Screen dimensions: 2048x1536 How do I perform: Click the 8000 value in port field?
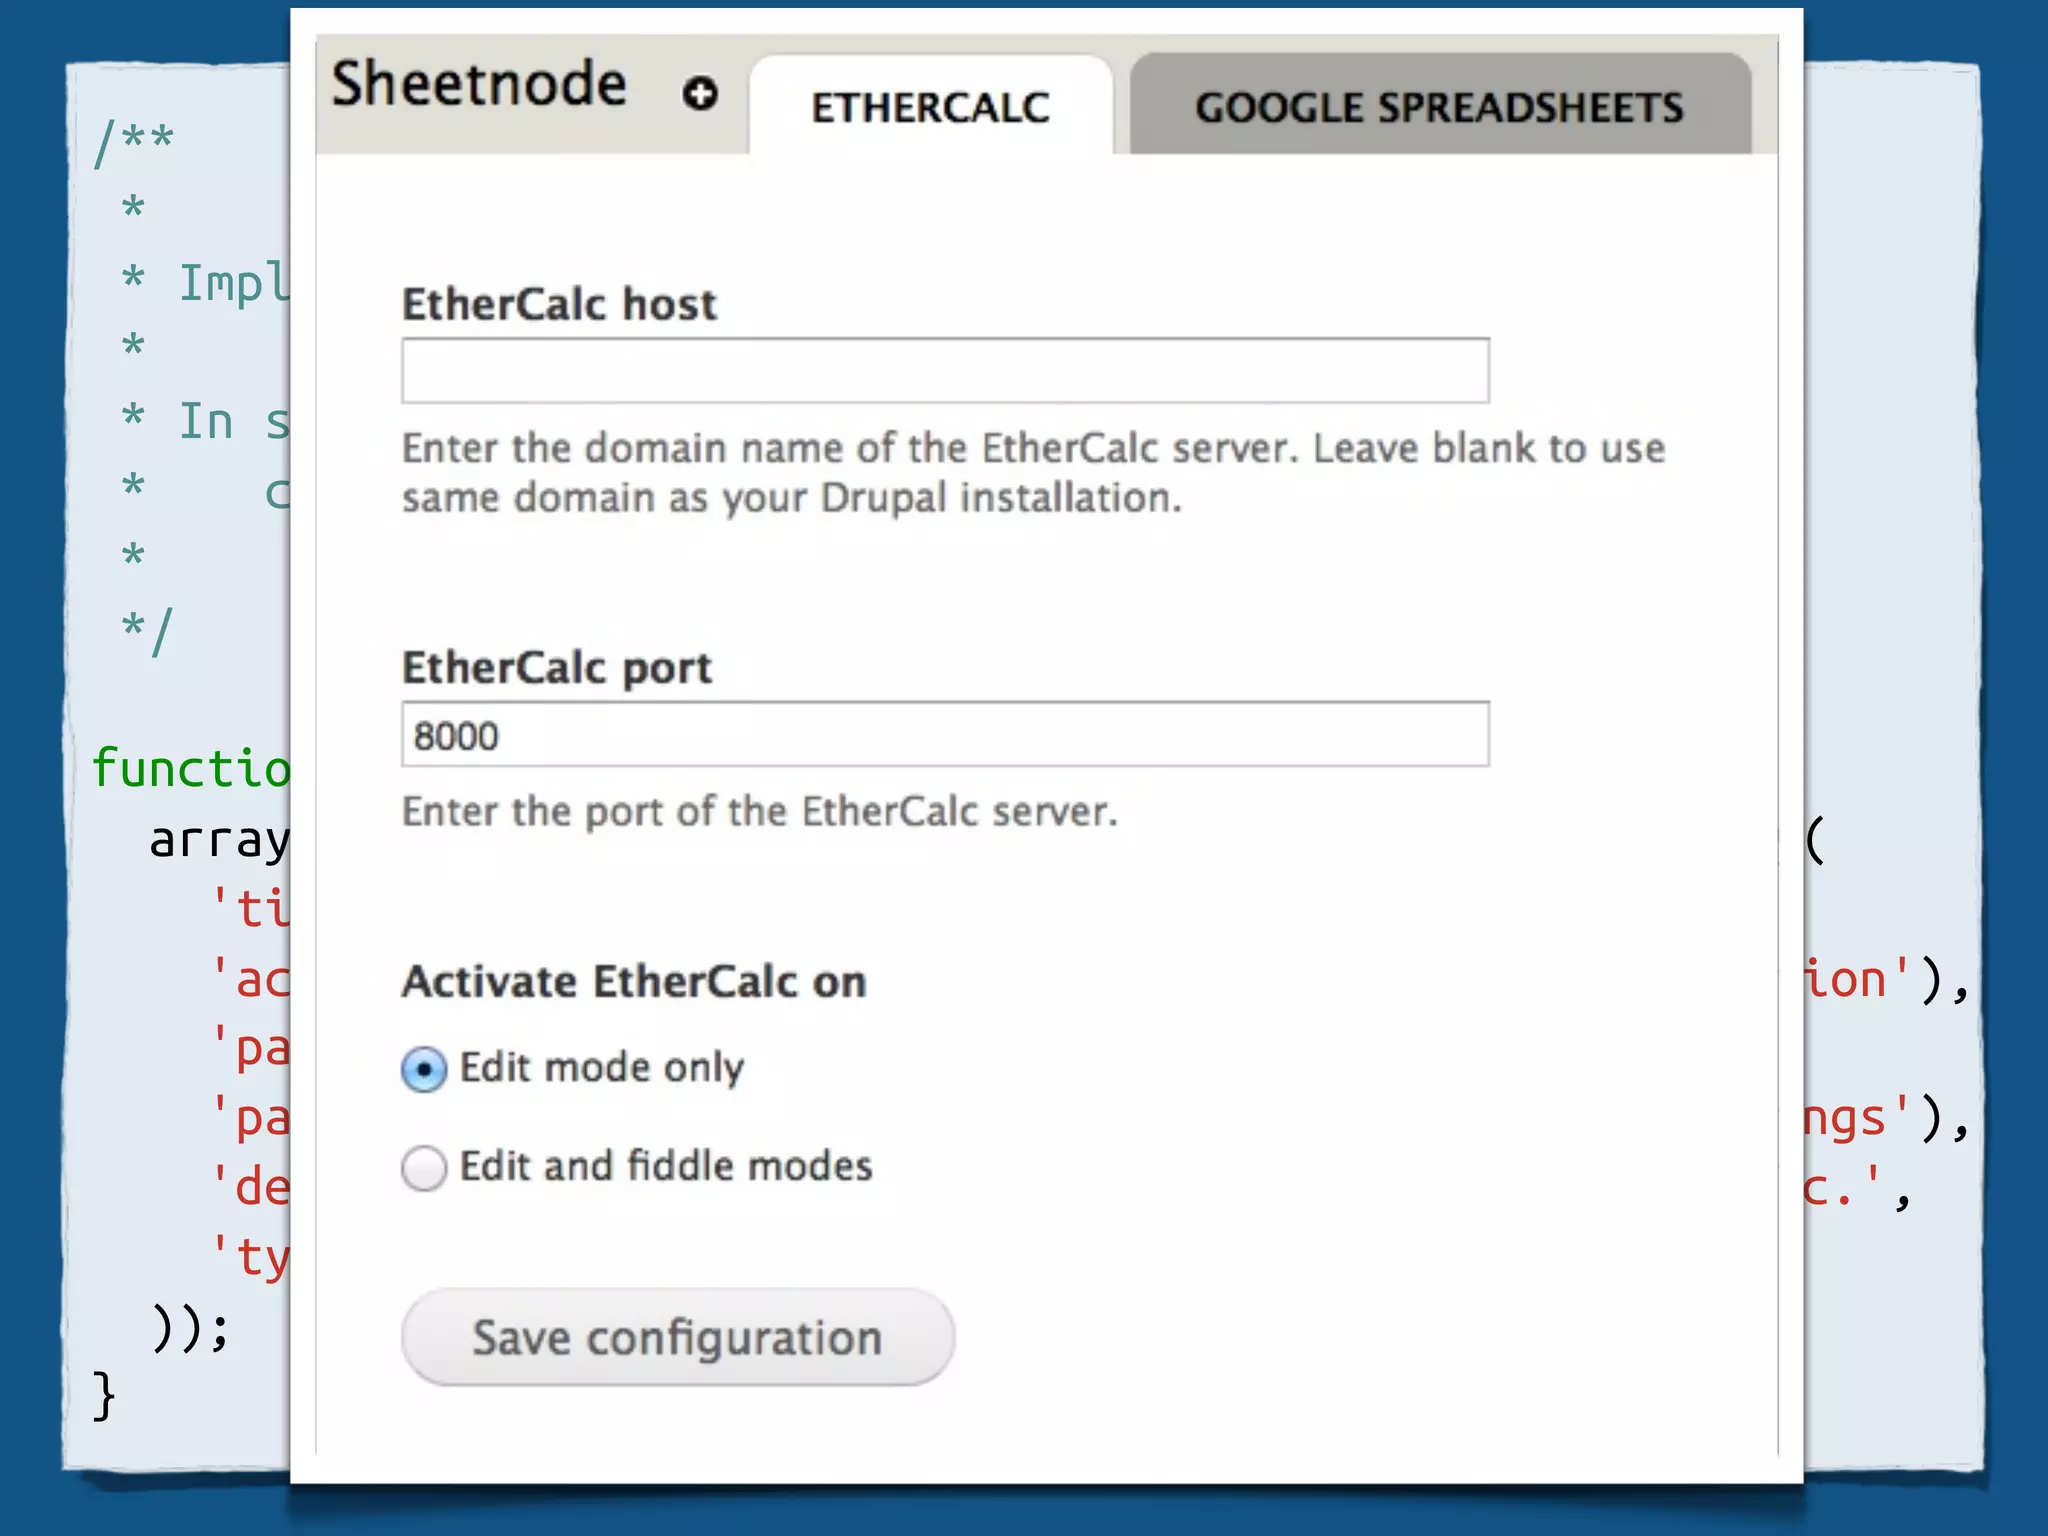click(456, 736)
